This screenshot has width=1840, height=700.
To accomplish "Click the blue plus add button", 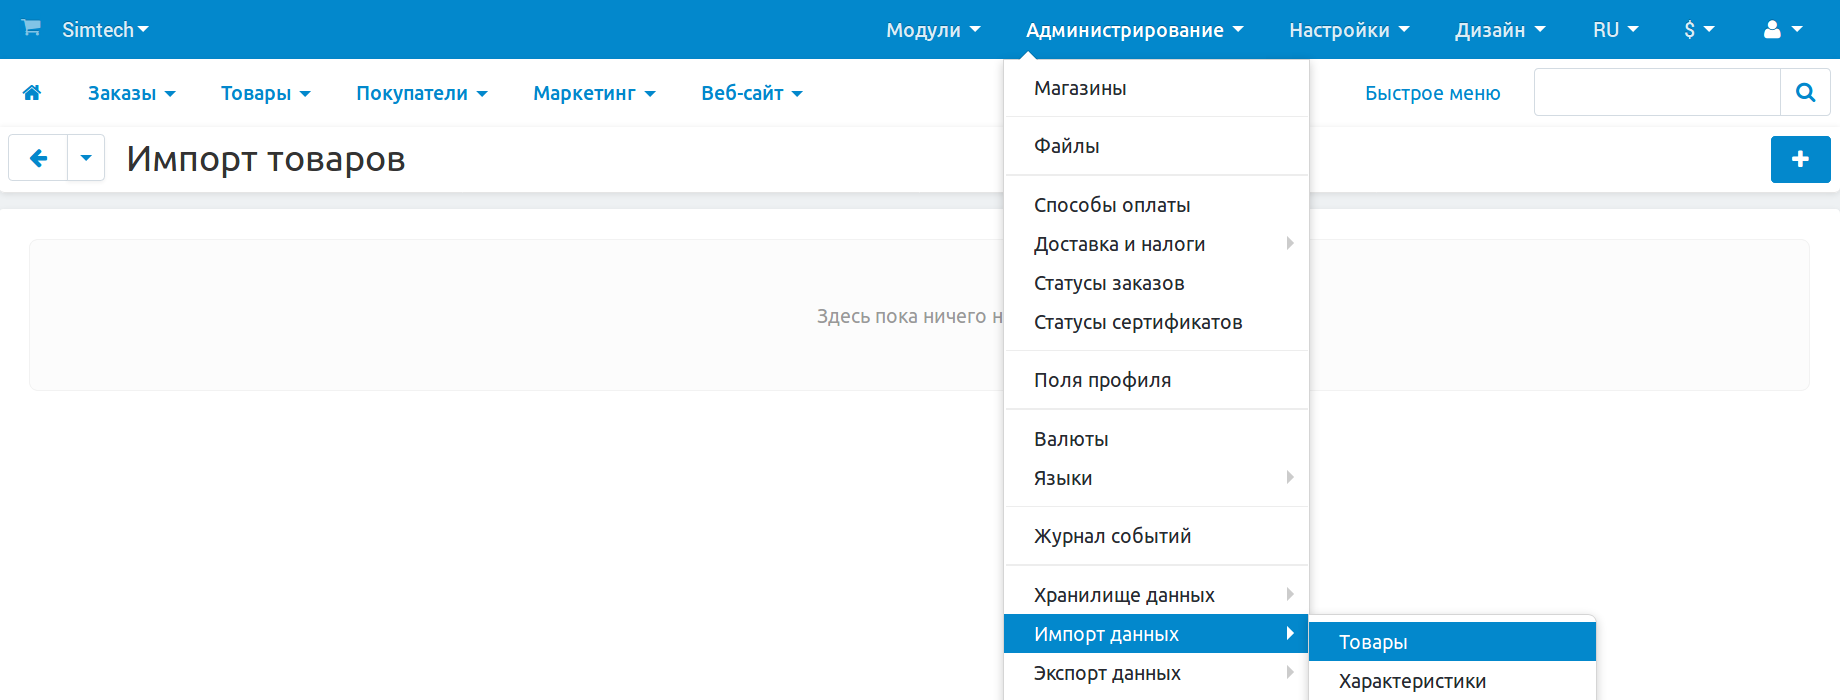I will (x=1800, y=159).
